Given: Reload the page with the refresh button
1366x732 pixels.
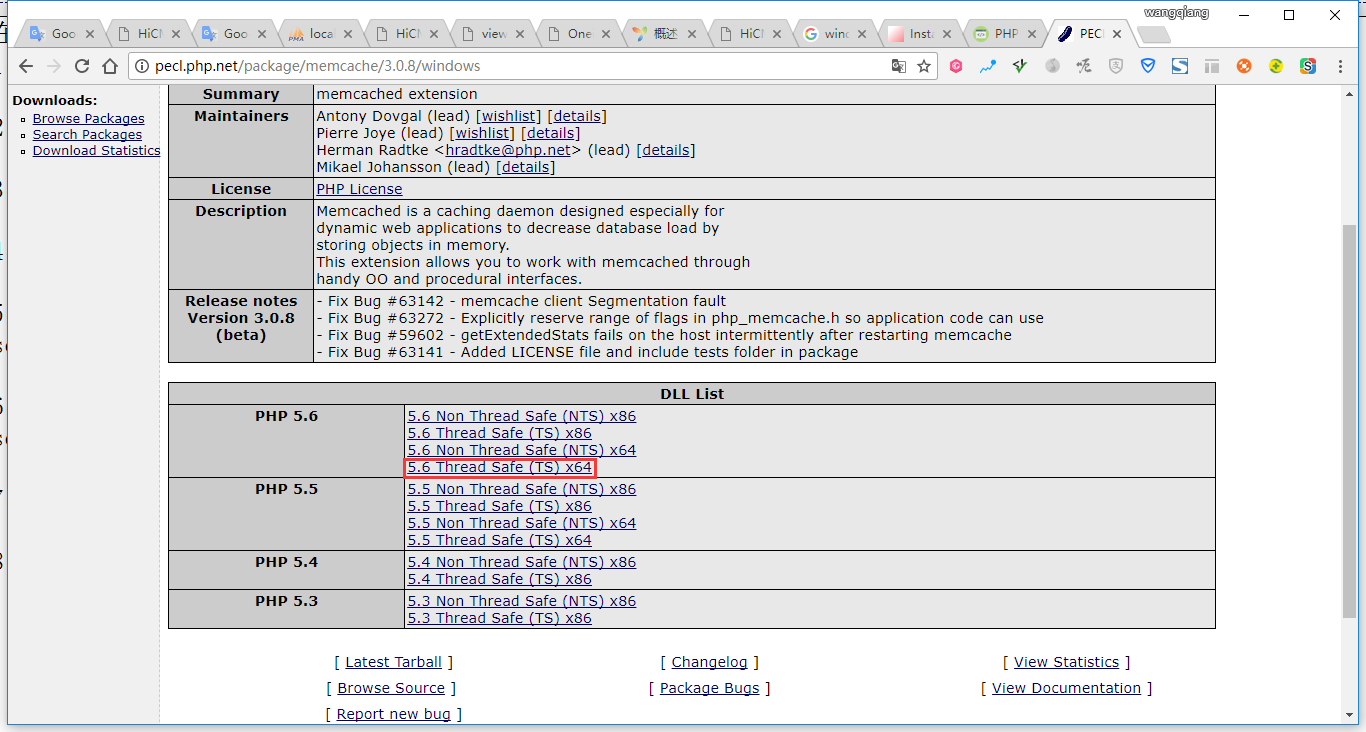Looking at the screenshot, I should click(82, 66).
